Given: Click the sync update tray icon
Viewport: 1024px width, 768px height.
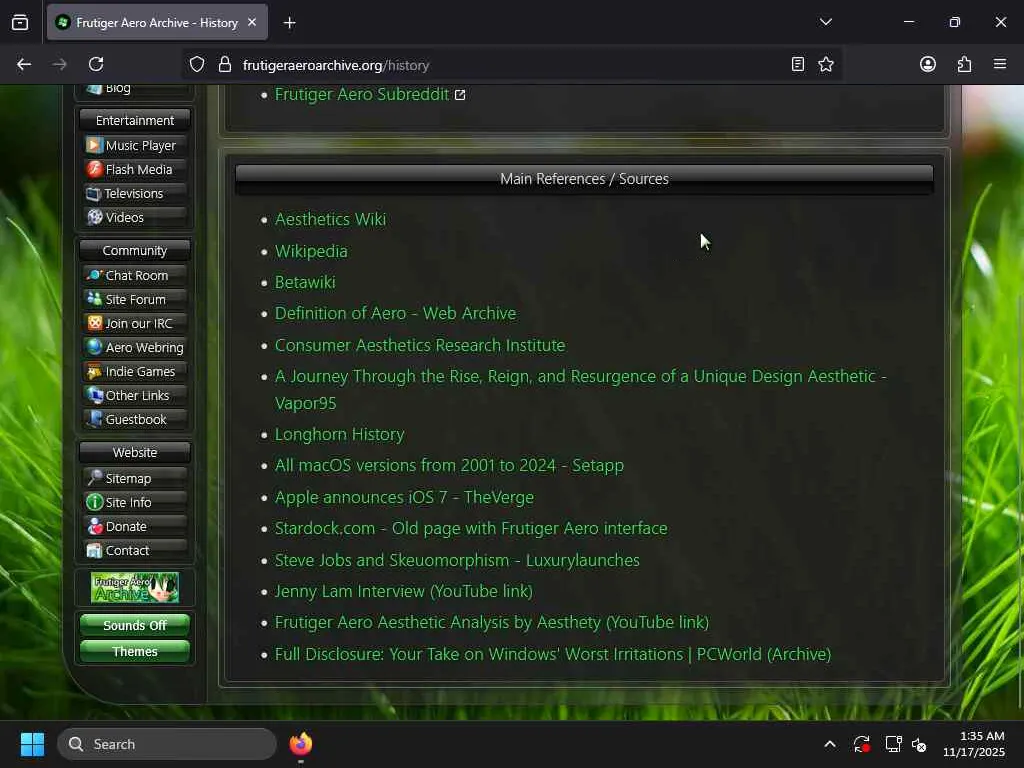Looking at the screenshot, I should [x=861, y=744].
